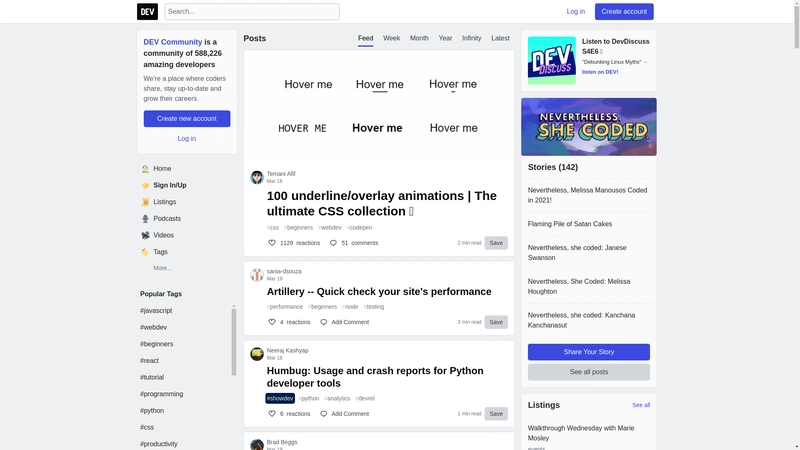This screenshot has height=450, width=800.
Task: Open Temani Afif's avatar
Action: (257, 177)
